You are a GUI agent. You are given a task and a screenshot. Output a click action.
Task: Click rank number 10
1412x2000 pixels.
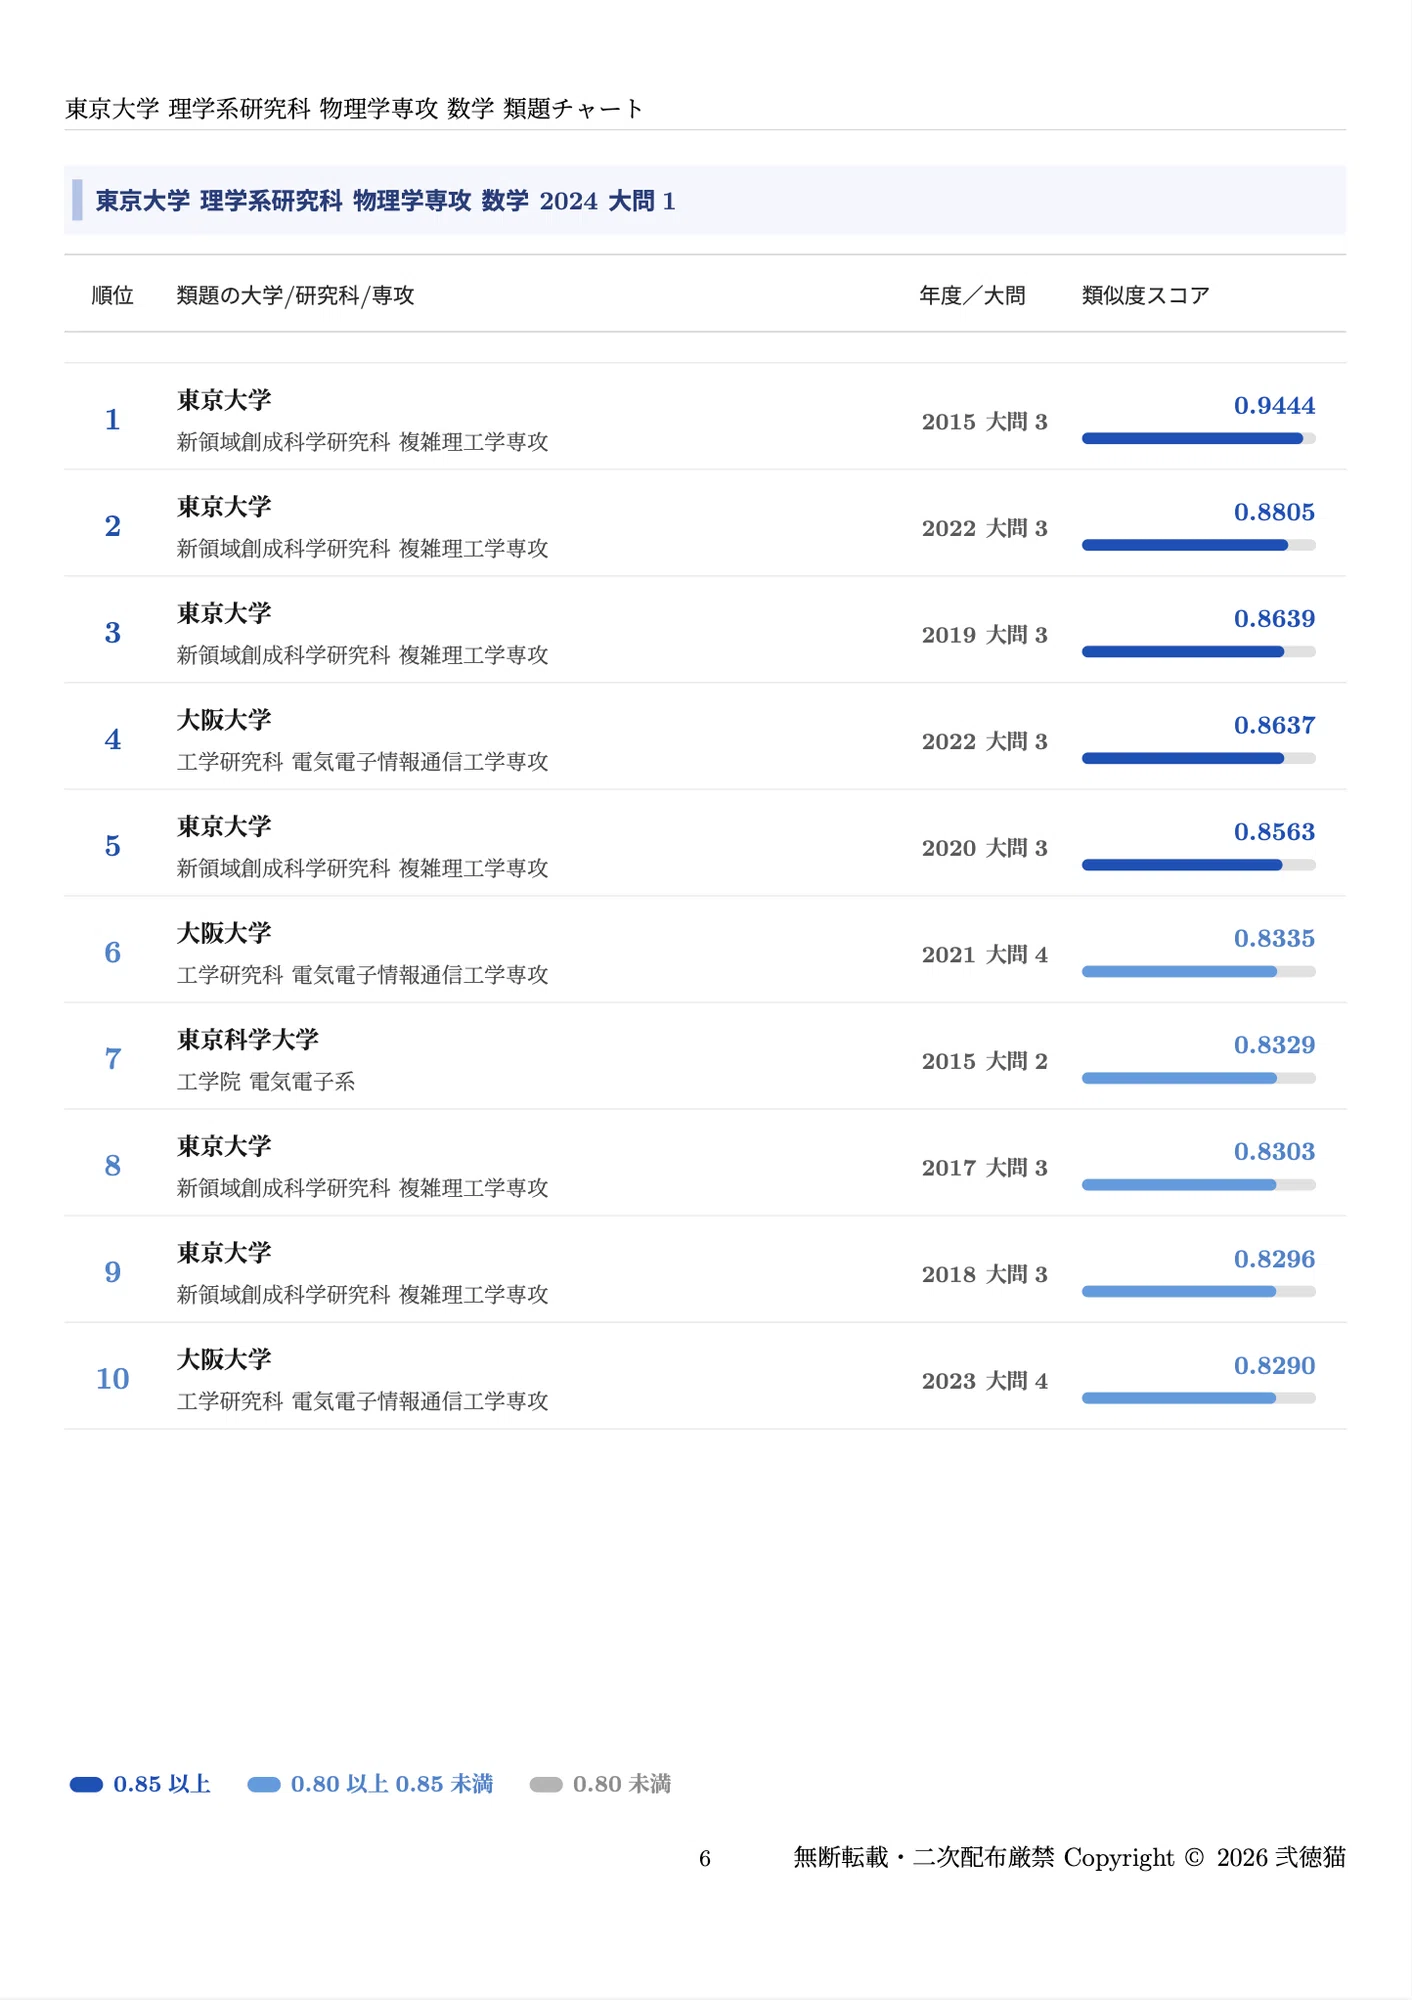click(112, 1378)
